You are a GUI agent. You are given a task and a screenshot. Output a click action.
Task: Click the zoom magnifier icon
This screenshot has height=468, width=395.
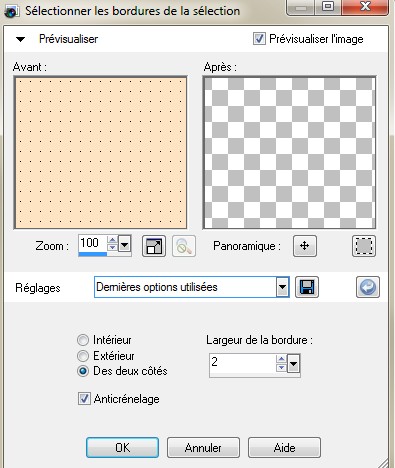coord(184,246)
